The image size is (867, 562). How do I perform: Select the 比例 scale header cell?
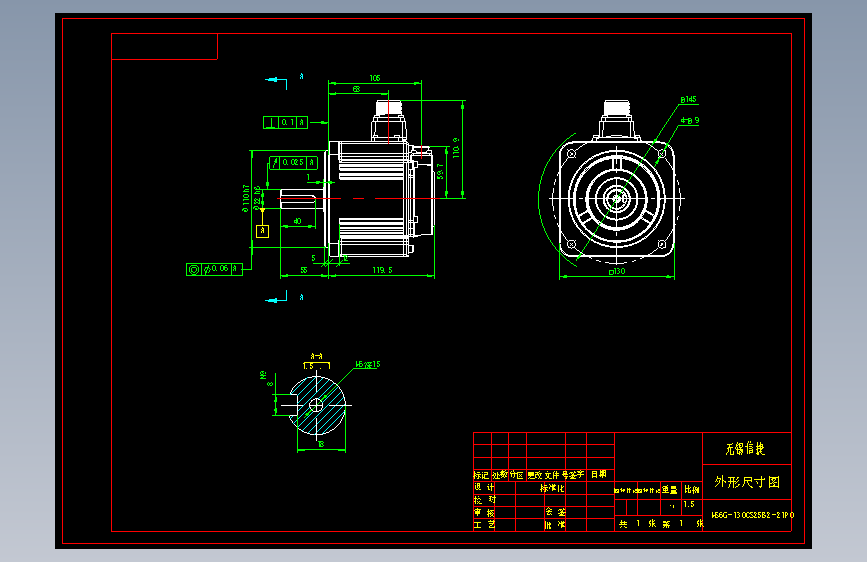[x=692, y=490]
